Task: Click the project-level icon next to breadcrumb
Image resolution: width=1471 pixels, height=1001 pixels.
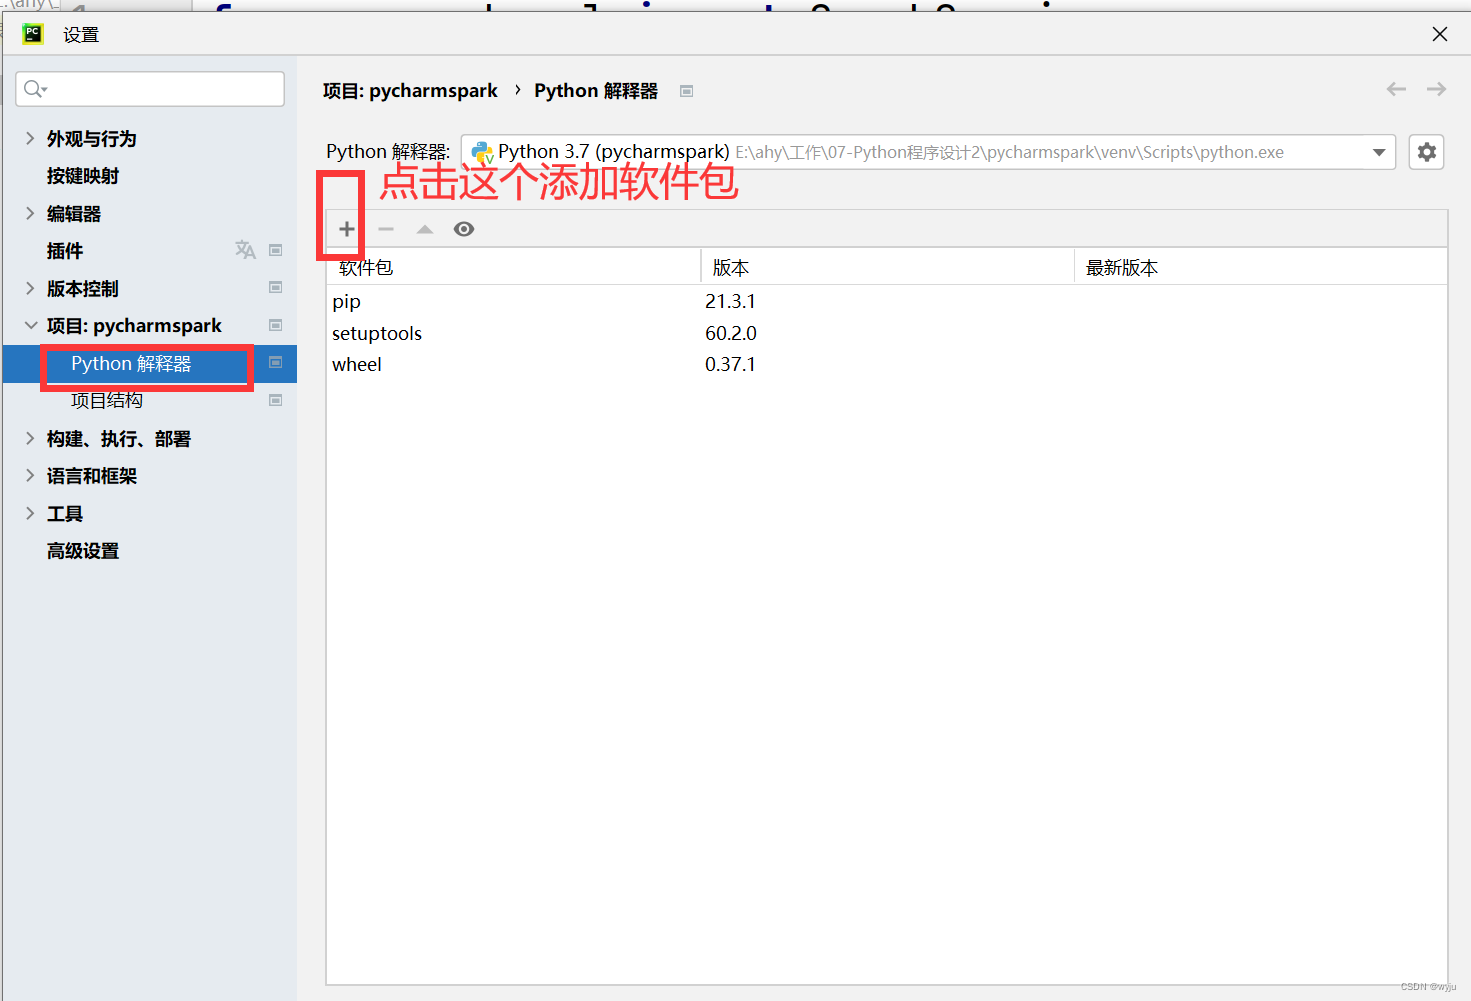Action: pyautogui.click(x=687, y=91)
